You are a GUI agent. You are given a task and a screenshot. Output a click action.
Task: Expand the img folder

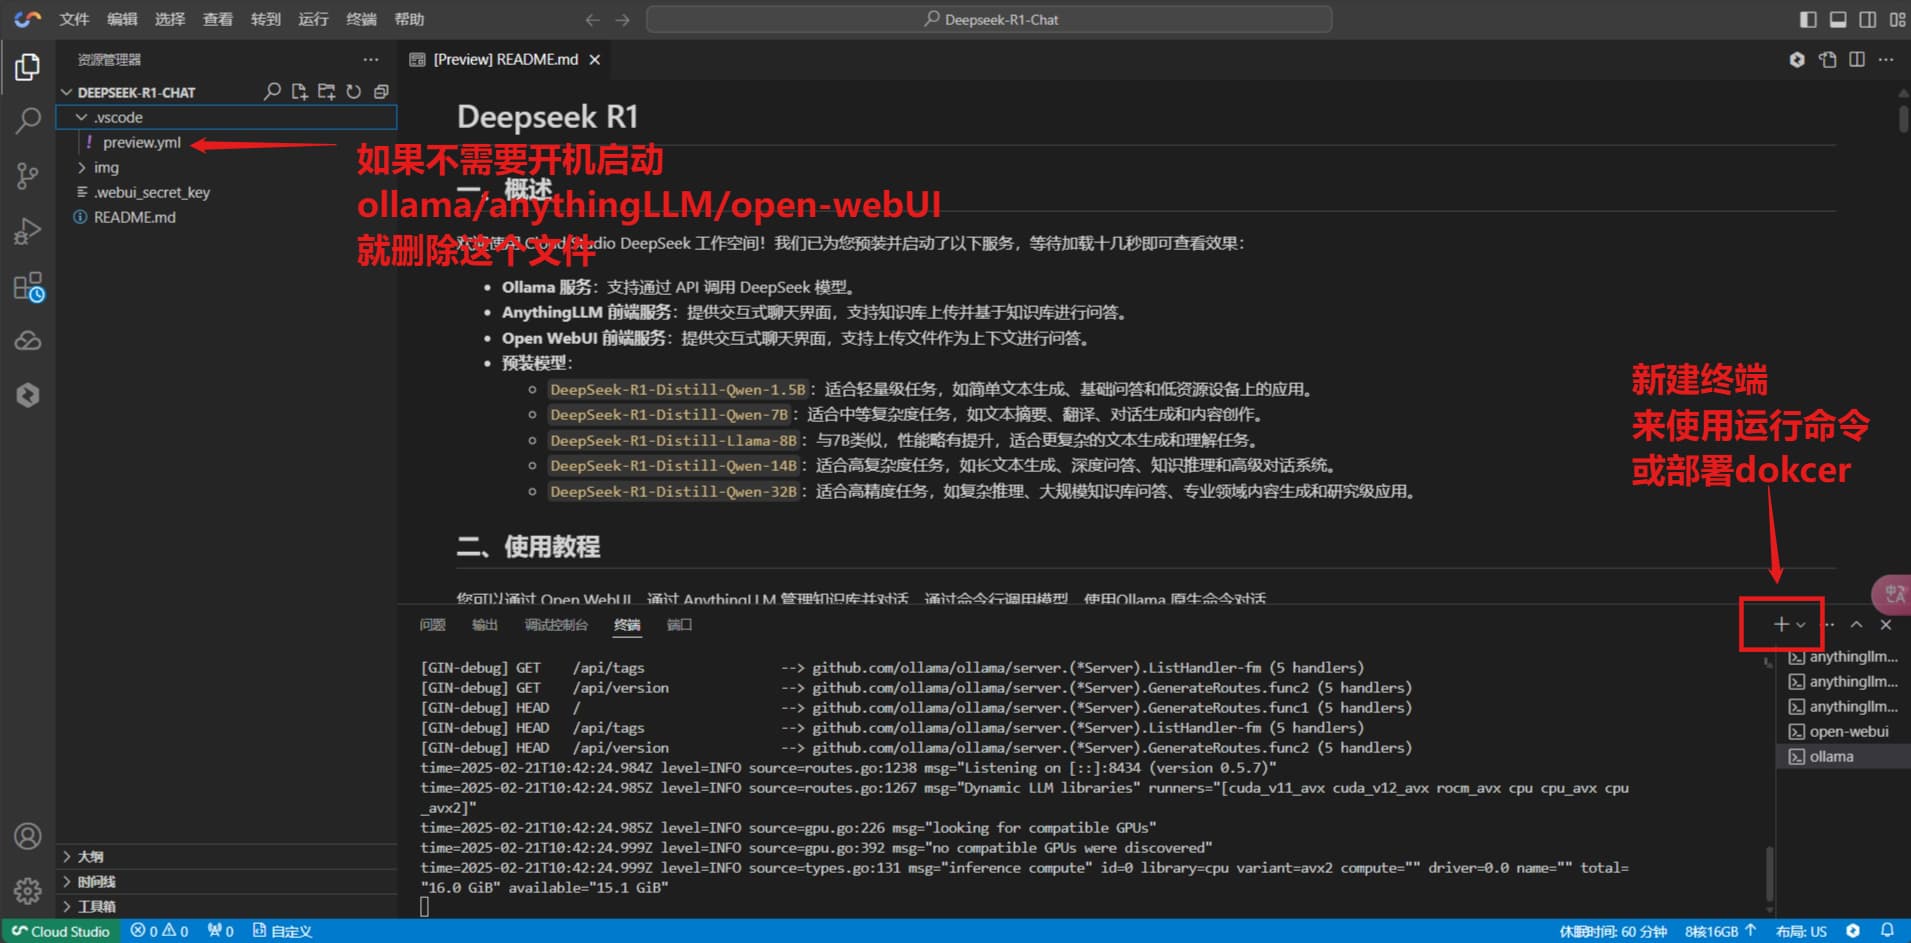click(81, 167)
